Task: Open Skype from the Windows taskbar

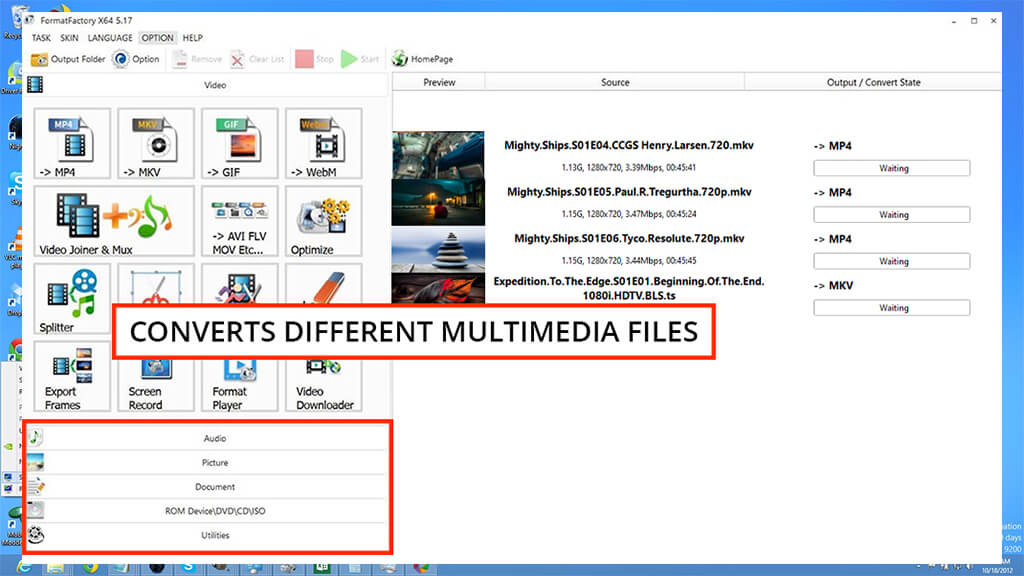Action: 189,567
